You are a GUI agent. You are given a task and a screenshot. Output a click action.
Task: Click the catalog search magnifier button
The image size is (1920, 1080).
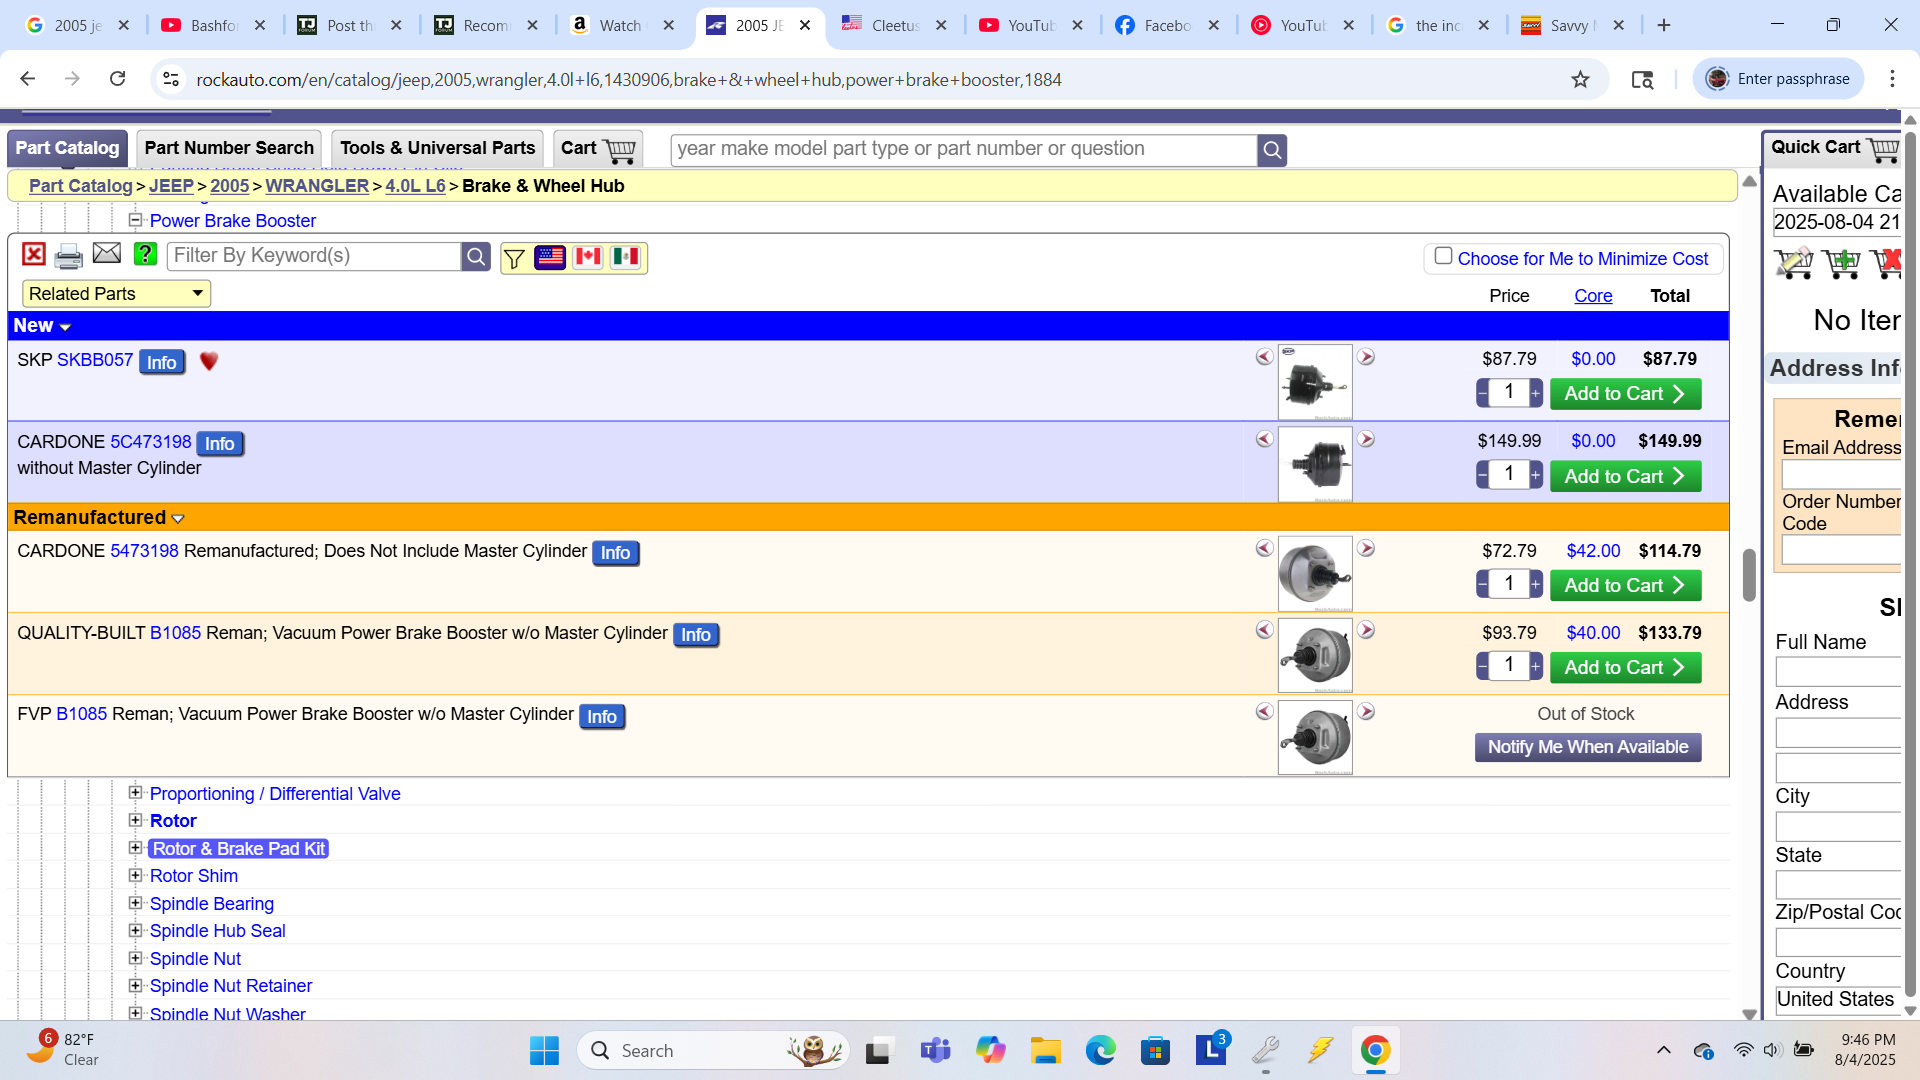tap(1271, 150)
